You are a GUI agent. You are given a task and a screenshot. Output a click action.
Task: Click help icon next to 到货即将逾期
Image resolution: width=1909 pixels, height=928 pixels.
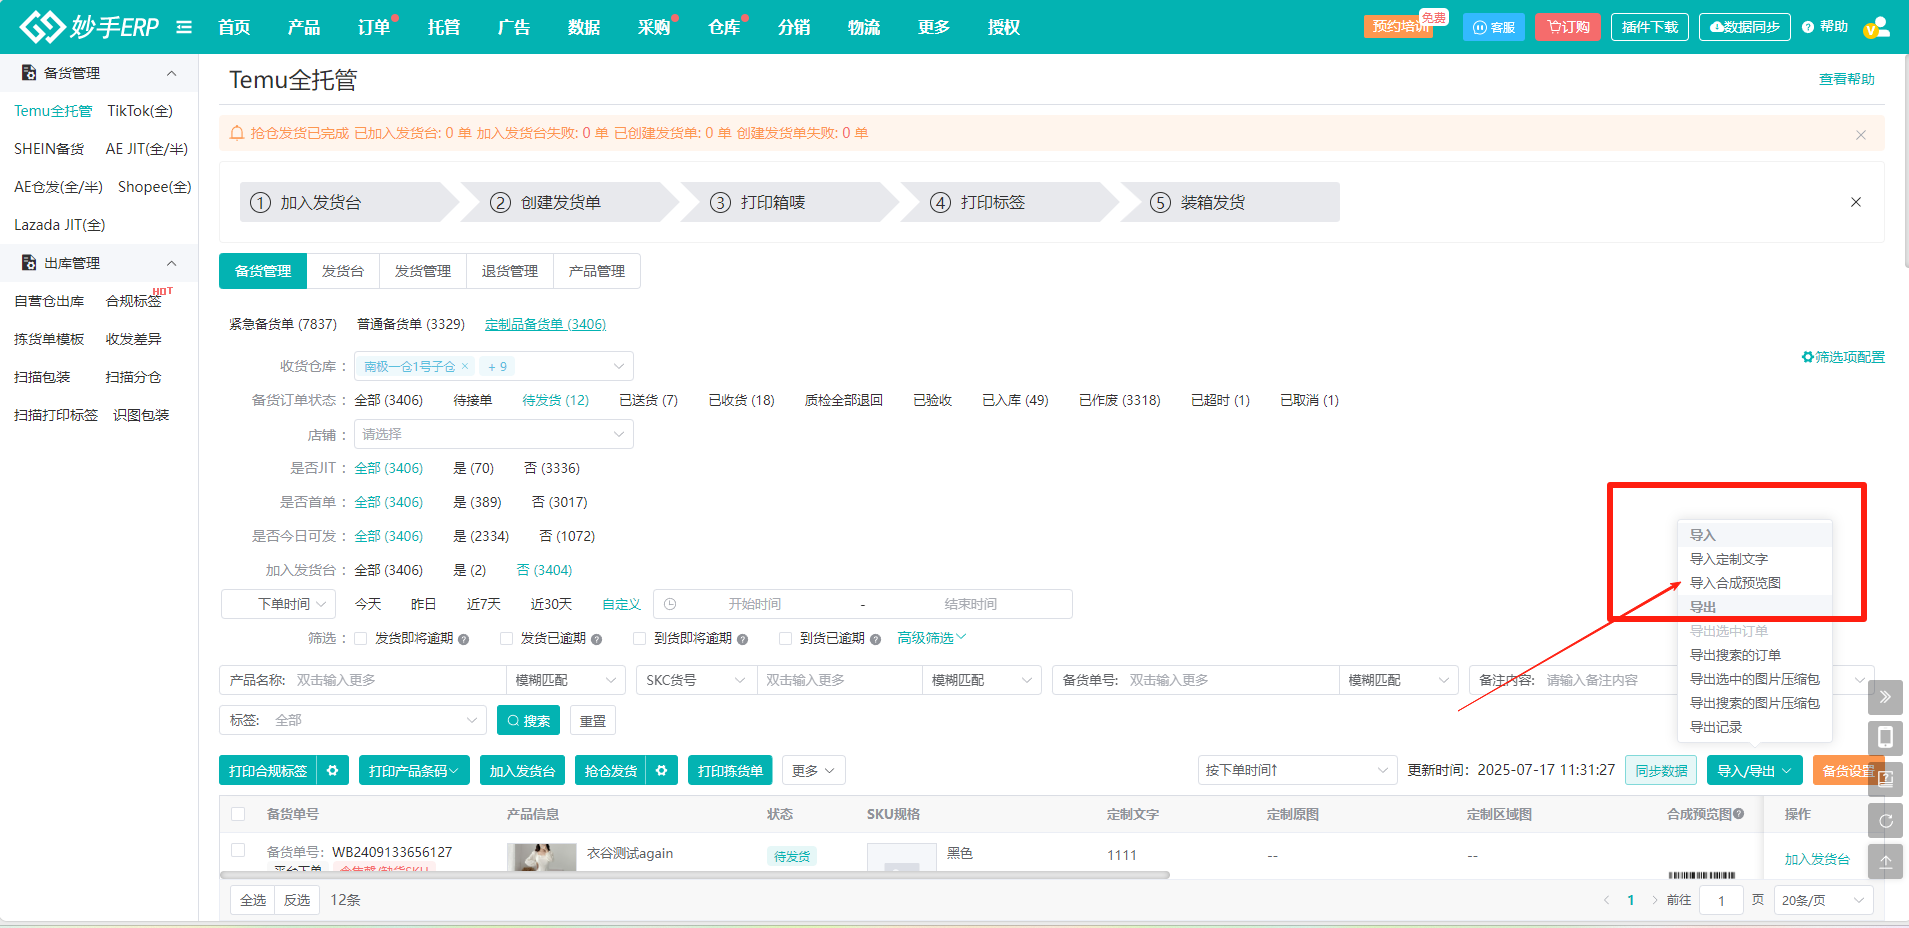(742, 639)
